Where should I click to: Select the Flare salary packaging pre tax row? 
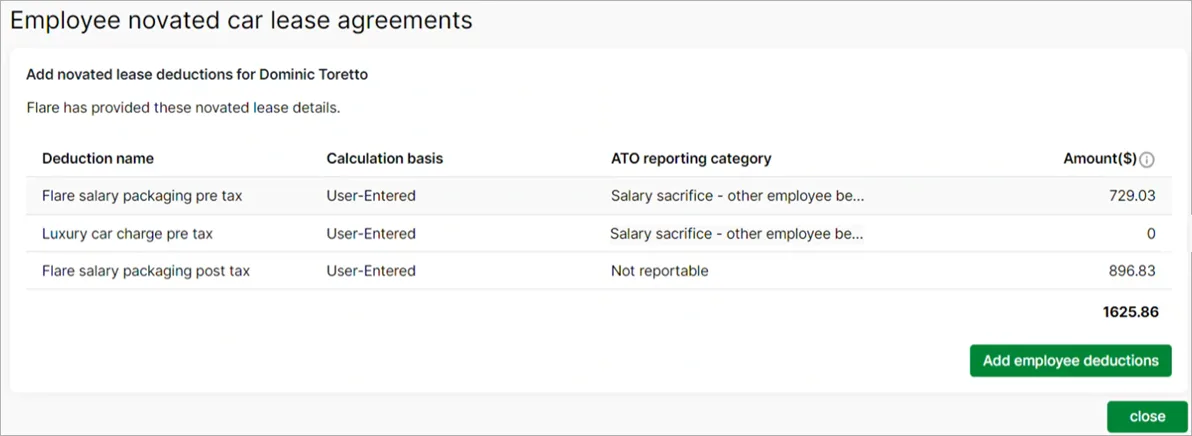(x=597, y=196)
